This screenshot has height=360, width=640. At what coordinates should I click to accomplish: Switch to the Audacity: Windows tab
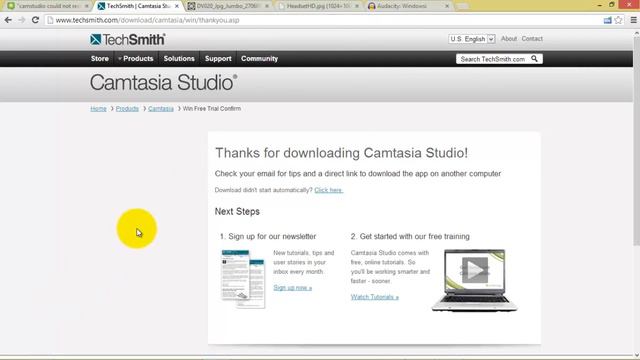click(x=408, y=6)
